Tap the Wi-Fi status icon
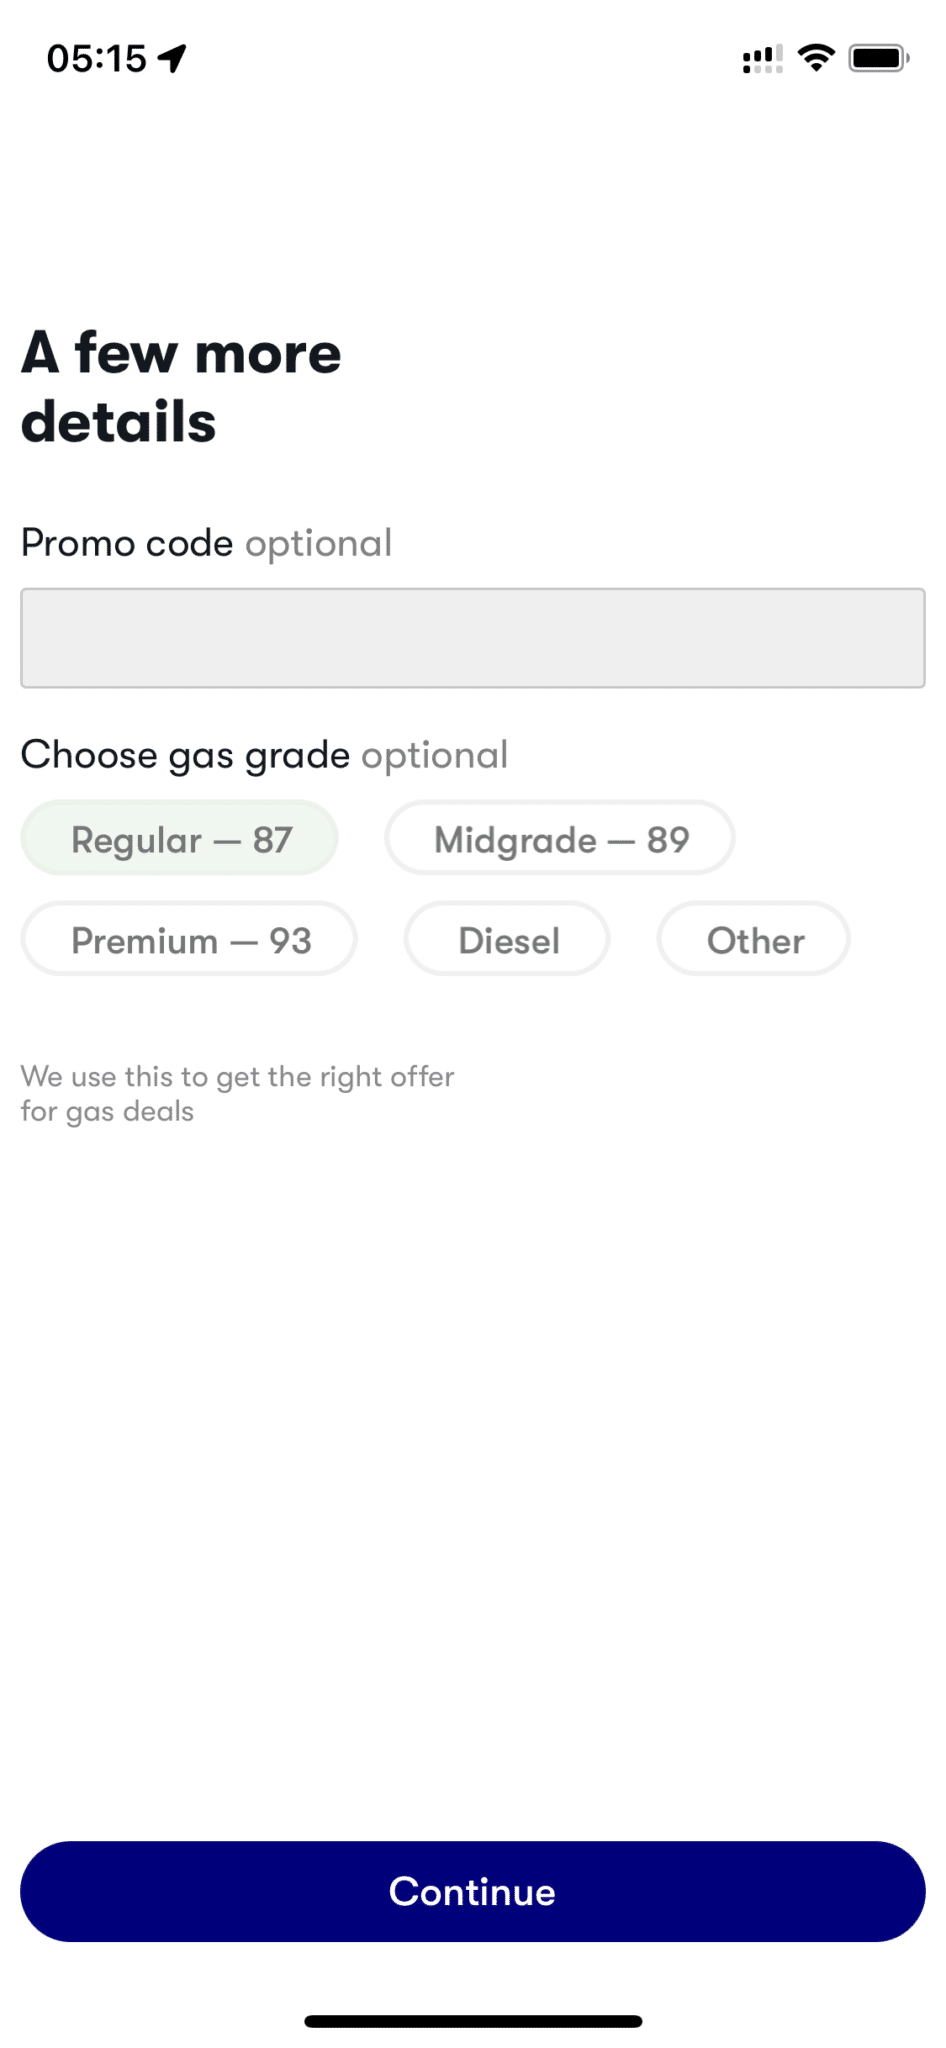This screenshot has height=2048, width=946. coord(816,58)
